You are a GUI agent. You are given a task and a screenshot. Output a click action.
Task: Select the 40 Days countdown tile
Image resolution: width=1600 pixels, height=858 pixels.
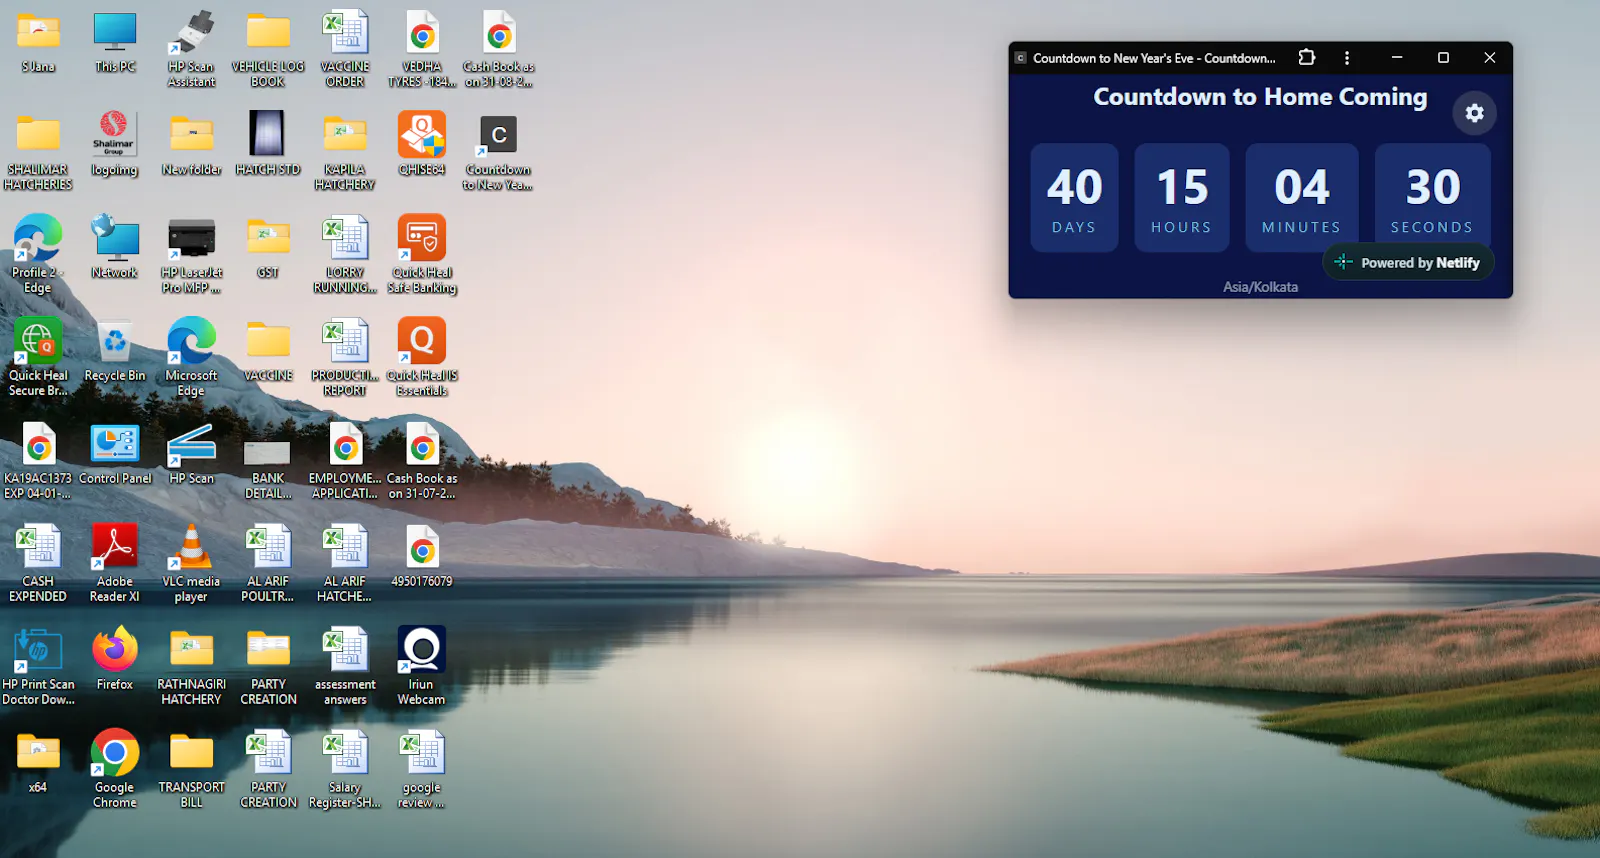(1074, 198)
